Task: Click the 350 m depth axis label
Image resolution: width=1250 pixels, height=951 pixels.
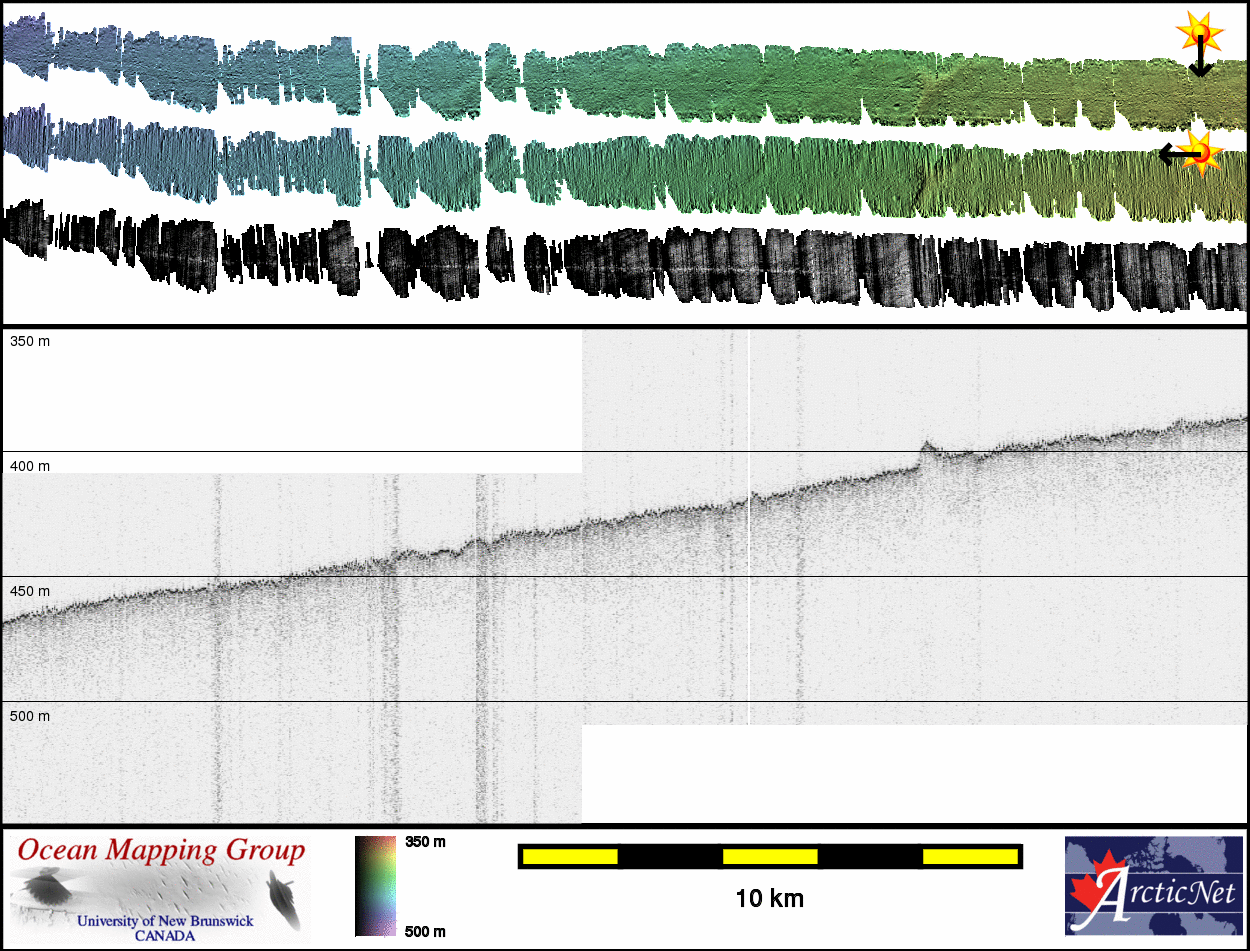Action: 30,342
